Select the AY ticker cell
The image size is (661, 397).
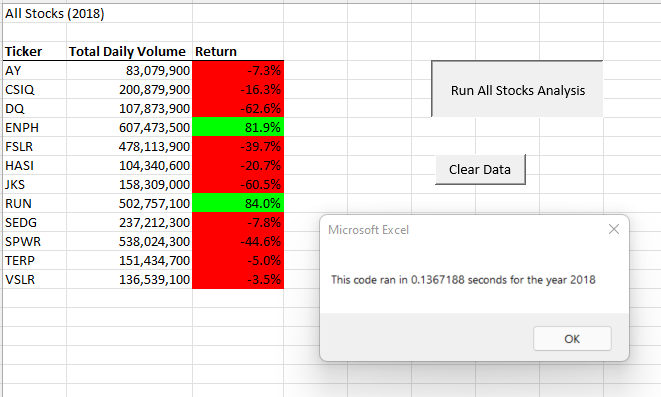click(x=35, y=70)
